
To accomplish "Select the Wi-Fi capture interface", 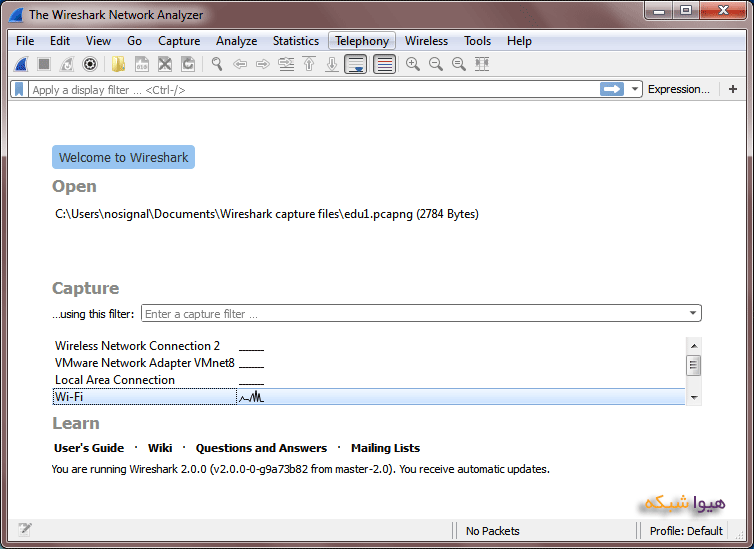I will point(144,397).
